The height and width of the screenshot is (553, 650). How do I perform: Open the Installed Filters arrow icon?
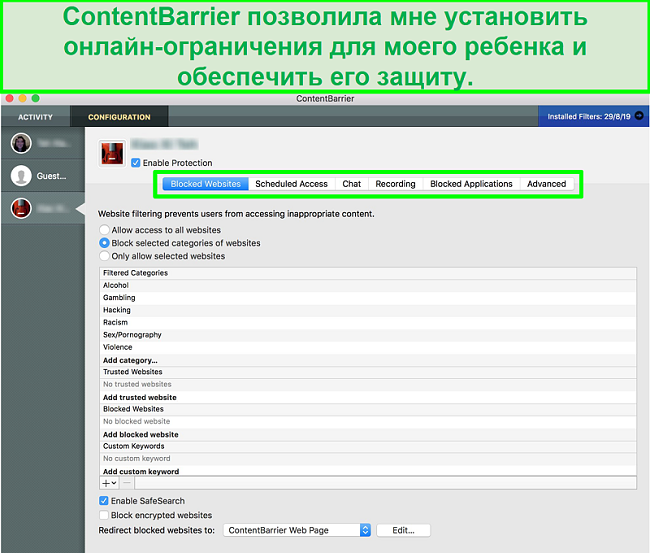tap(639, 116)
